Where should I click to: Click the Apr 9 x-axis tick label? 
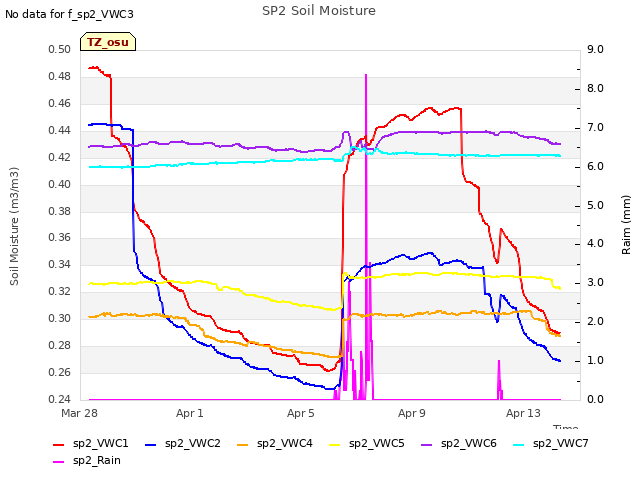pos(412,413)
